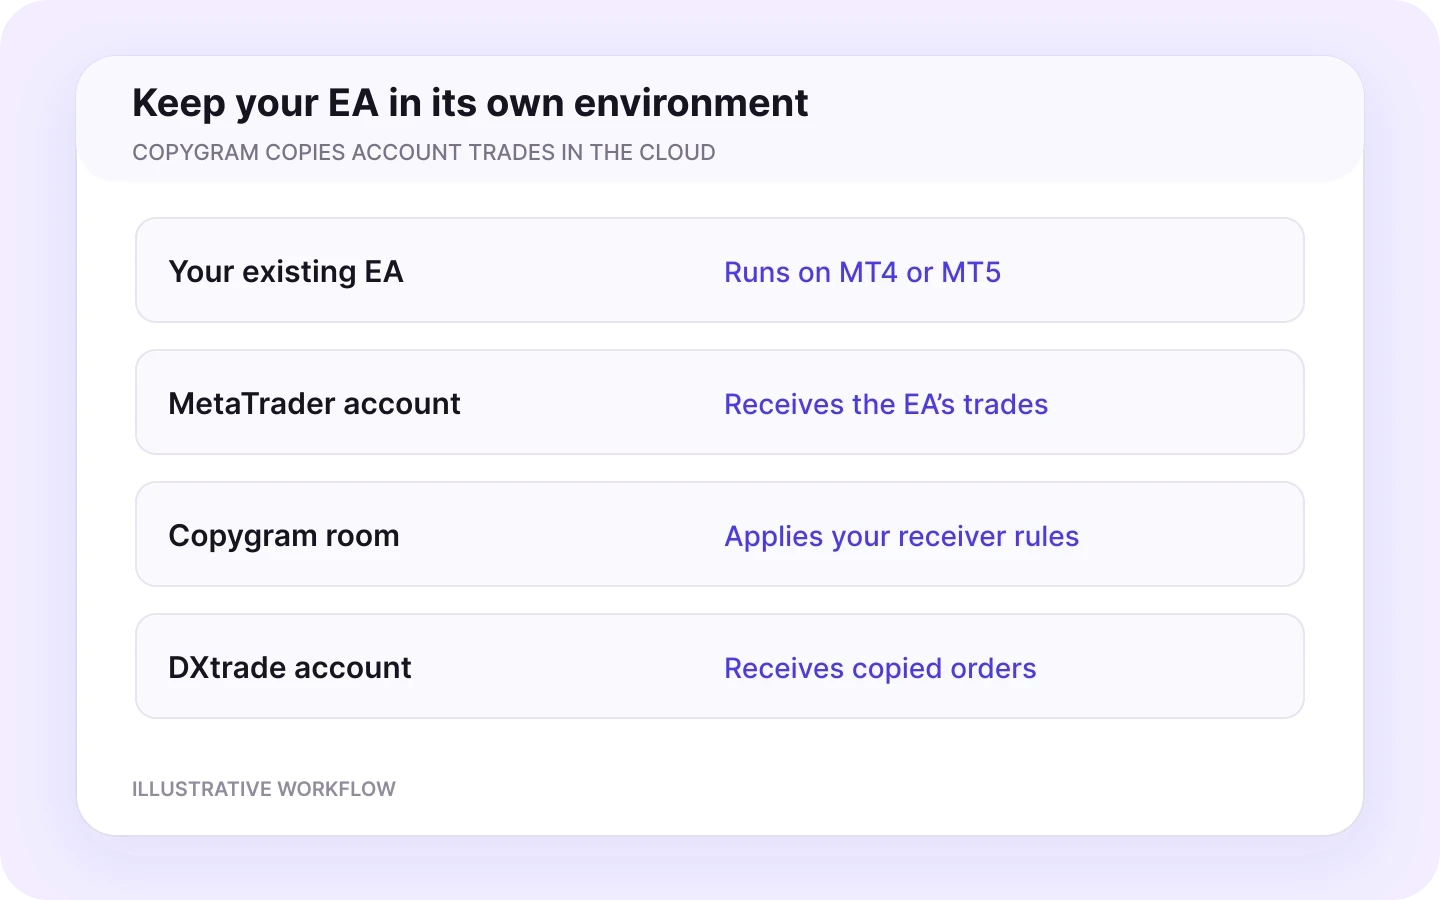The height and width of the screenshot is (900, 1440).
Task: Click the 'Your existing EA' label
Action: (286, 272)
